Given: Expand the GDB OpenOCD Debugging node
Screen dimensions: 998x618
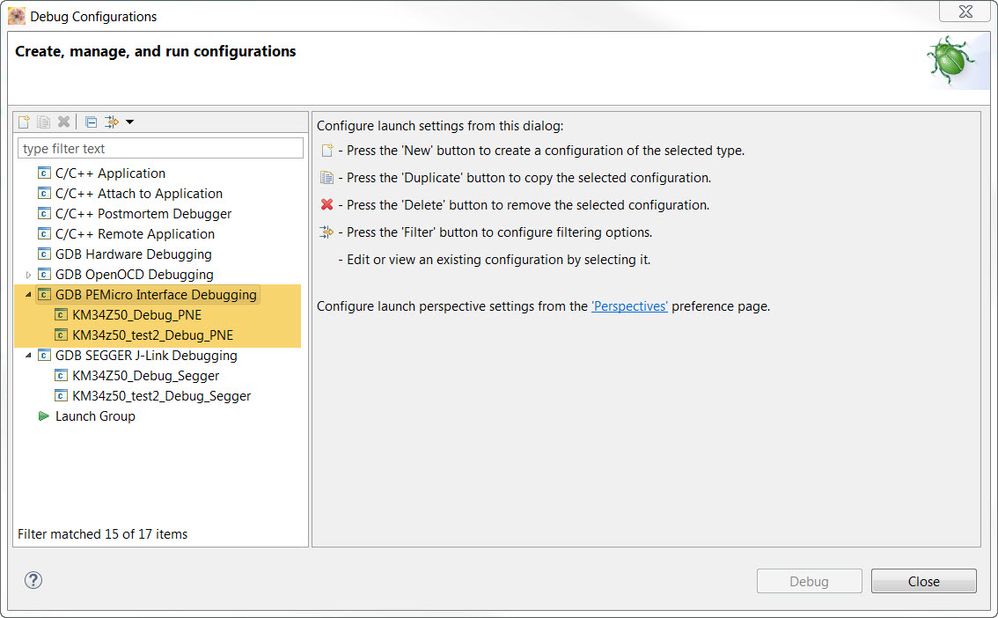Looking at the screenshot, I should (x=28, y=274).
